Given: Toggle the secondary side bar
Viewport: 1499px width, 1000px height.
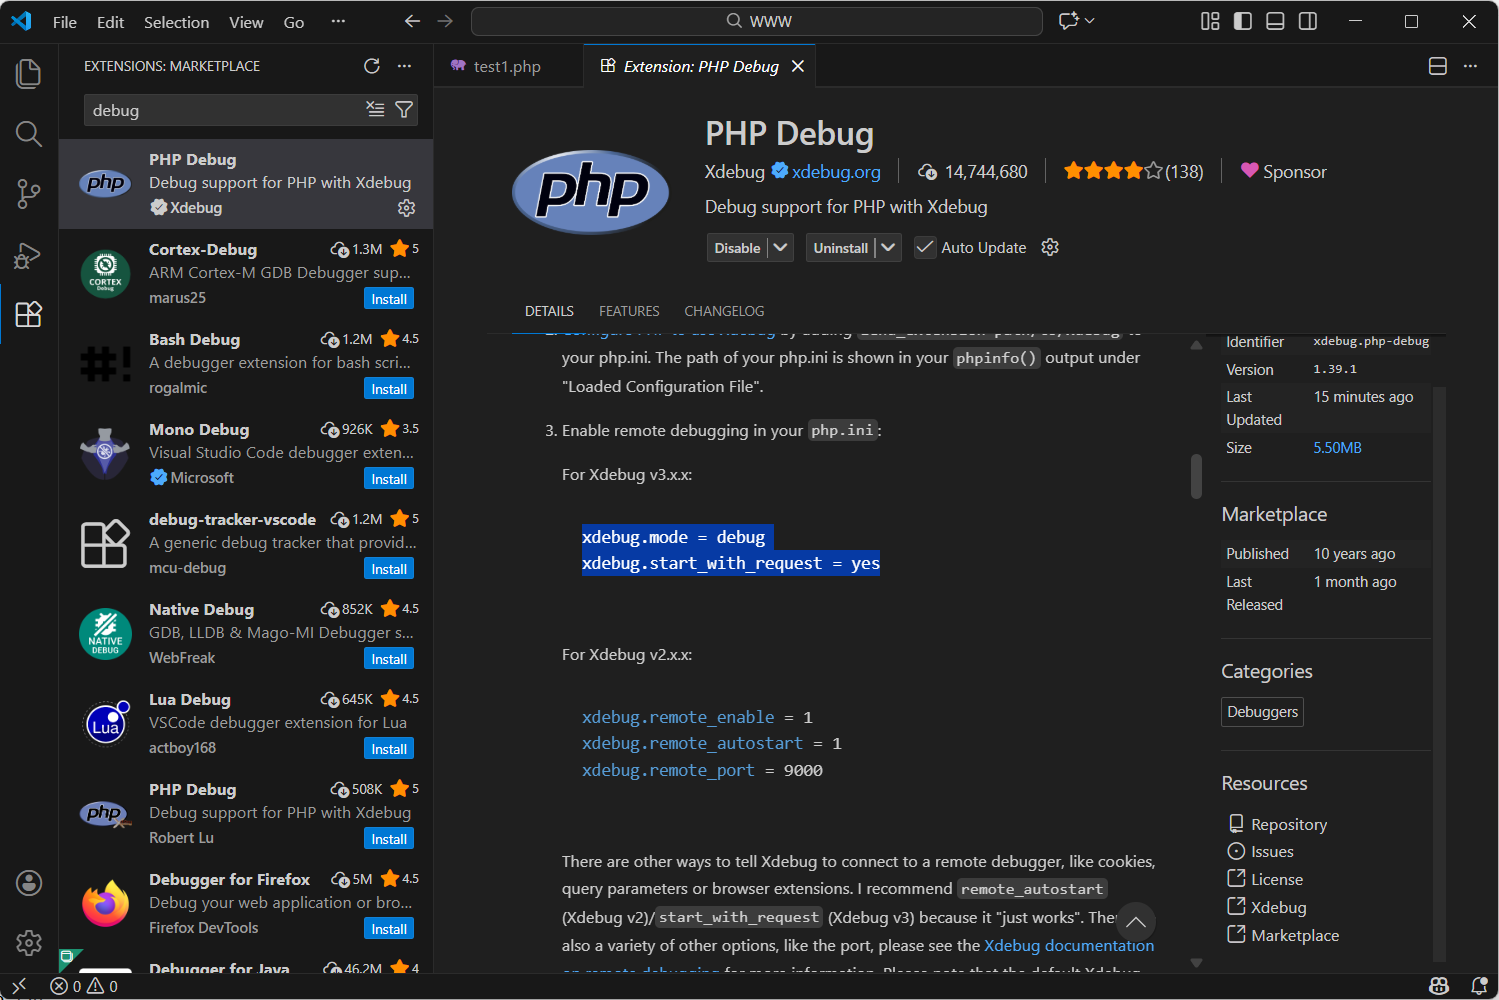Looking at the screenshot, I should pyautogui.click(x=1308, y=21).
